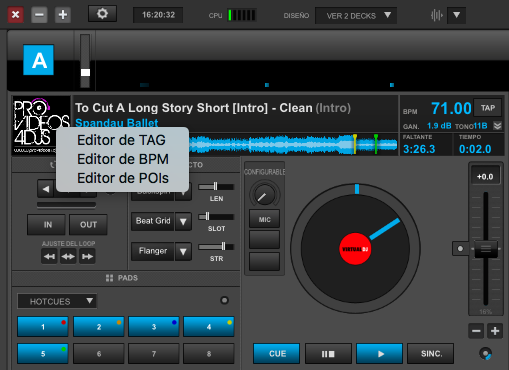Viewport: 509px width, 370px height.
Task: Click the loop move double-arrow icon
Action: tap(68, 257)
